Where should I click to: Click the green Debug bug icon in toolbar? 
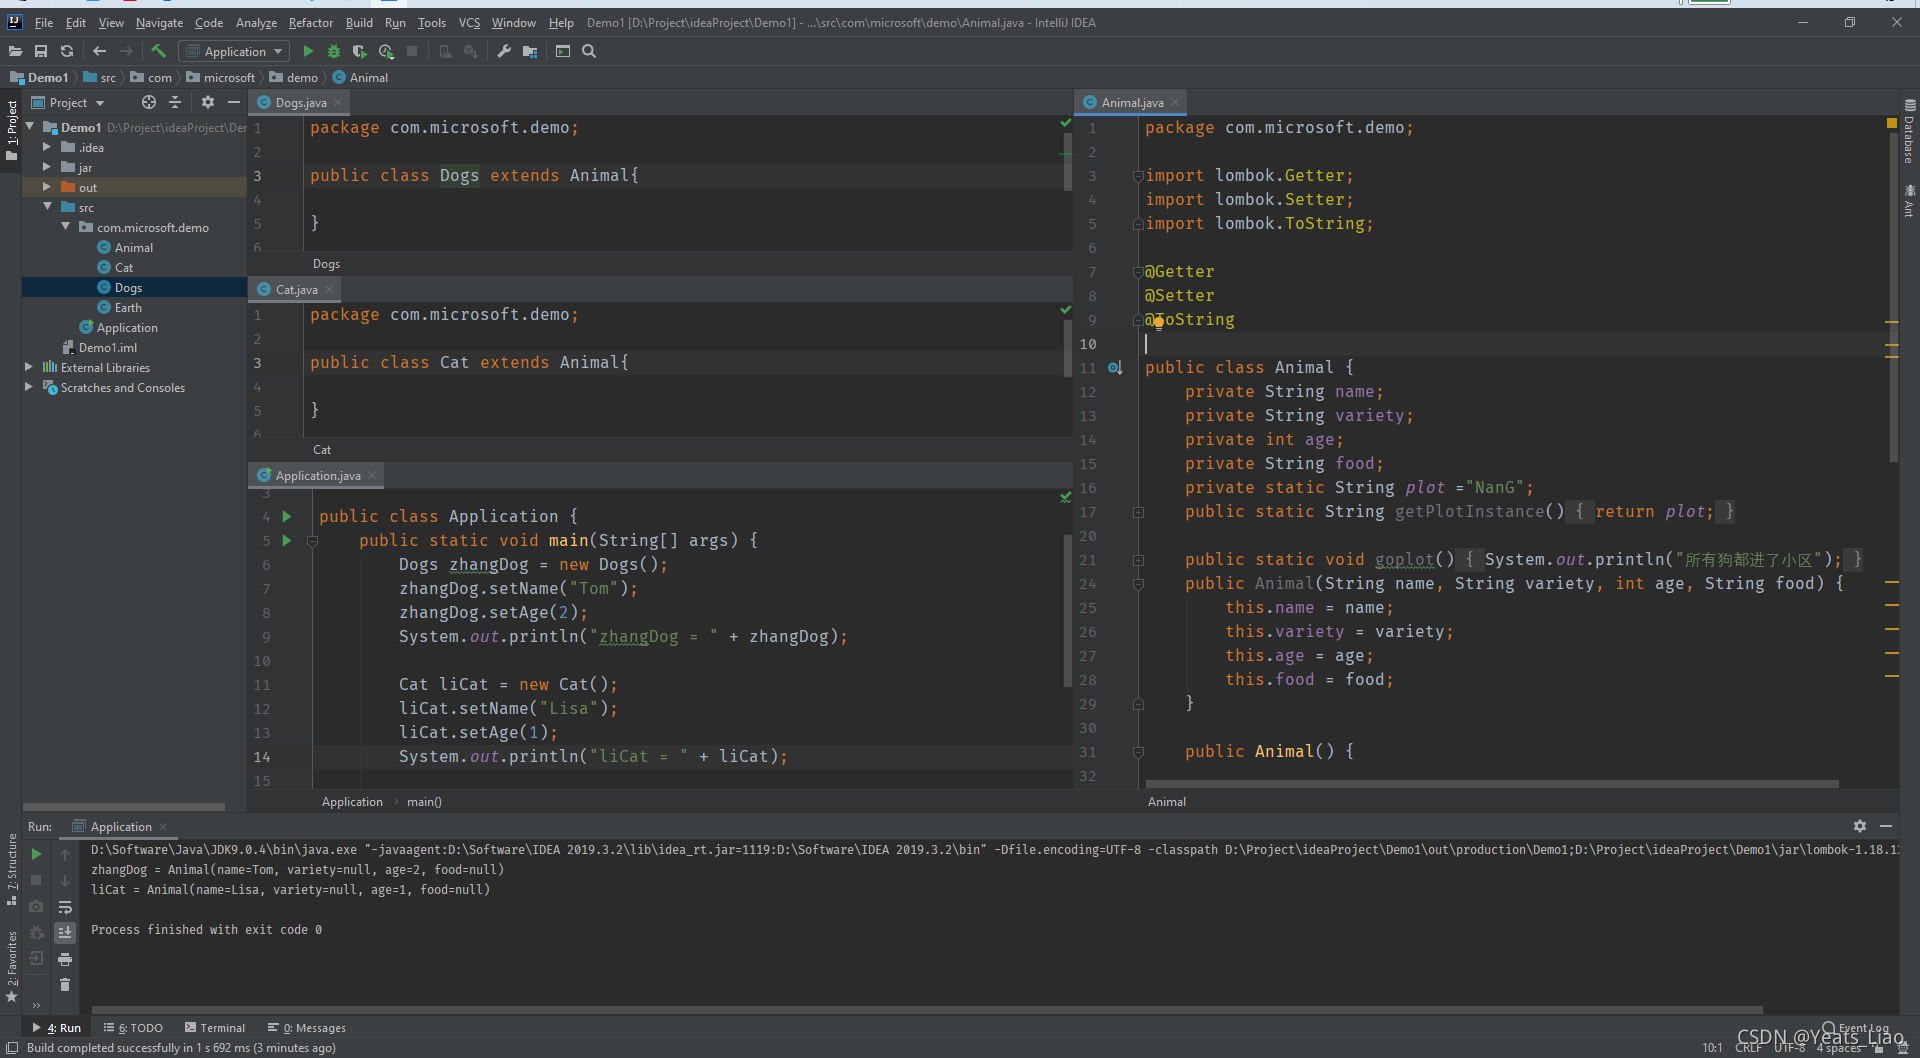coord(334,51)
